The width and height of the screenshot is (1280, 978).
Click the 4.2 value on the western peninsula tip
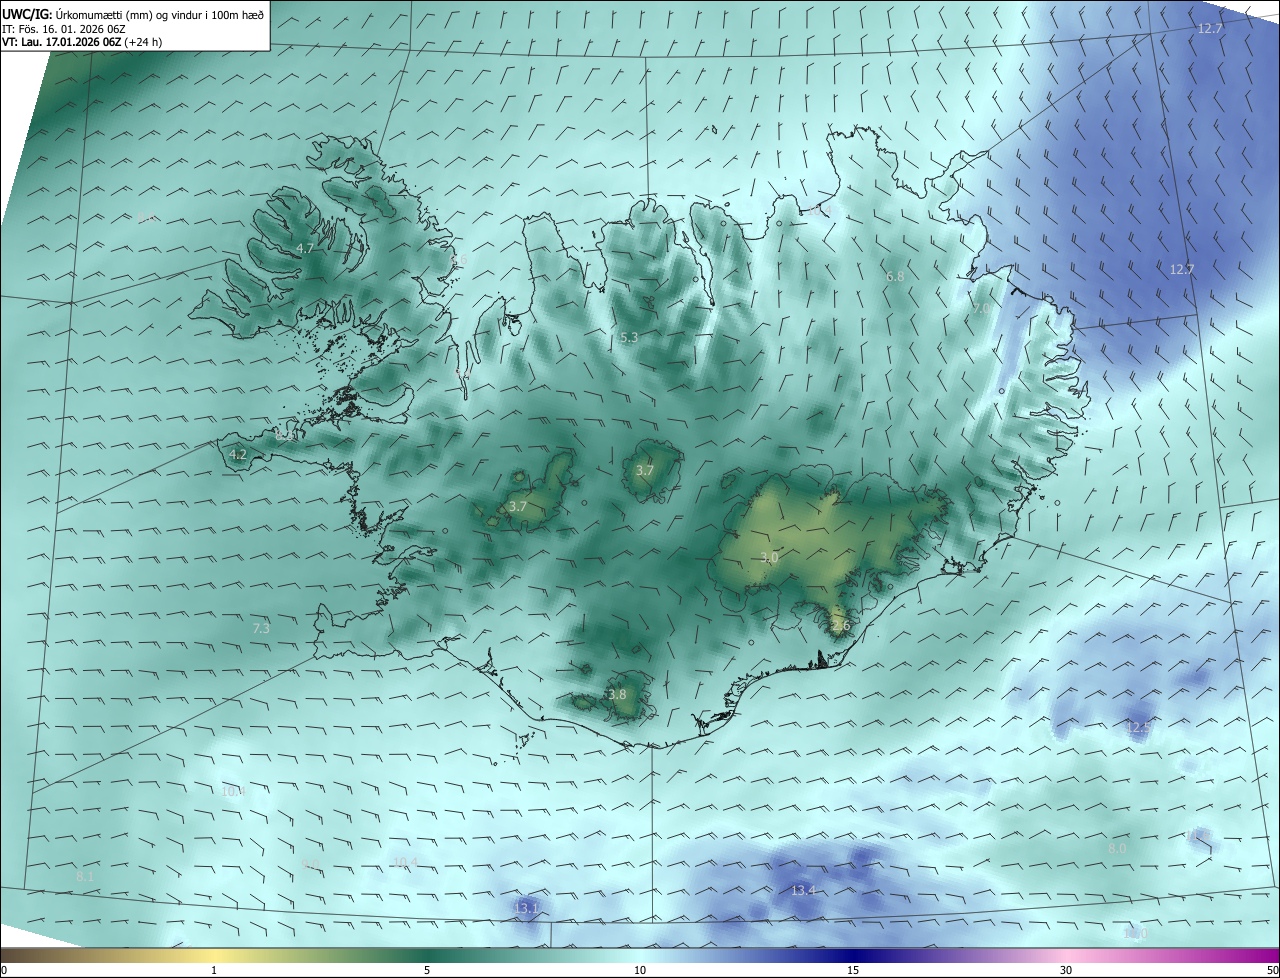pyautogui.click(x=238, y=454)
